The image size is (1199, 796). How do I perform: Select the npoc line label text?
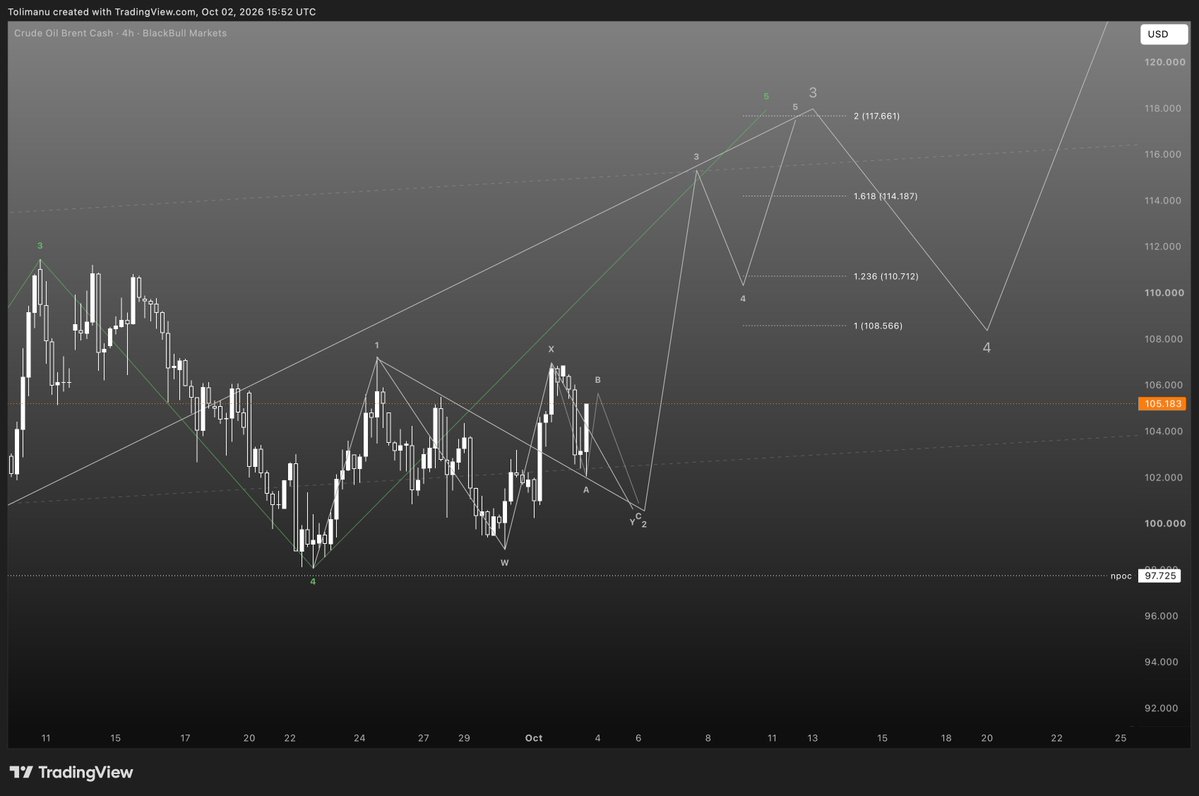pyautogui.click(x=1121, y=576)
